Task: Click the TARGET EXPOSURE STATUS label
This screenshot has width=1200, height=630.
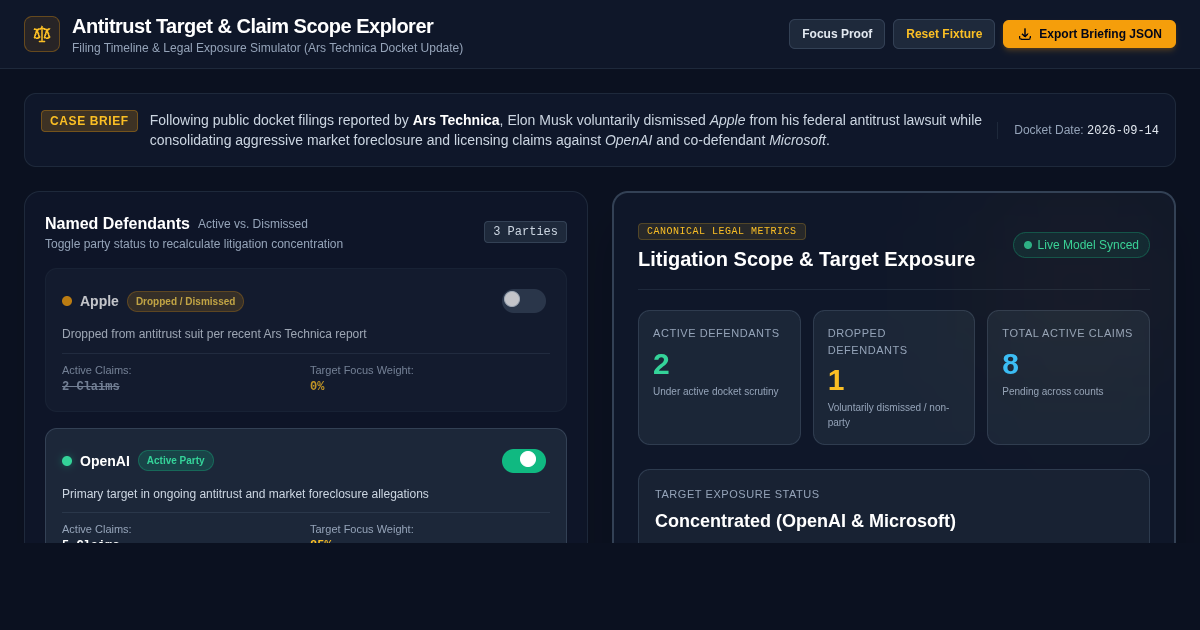Action: click(x=737, y=494)
